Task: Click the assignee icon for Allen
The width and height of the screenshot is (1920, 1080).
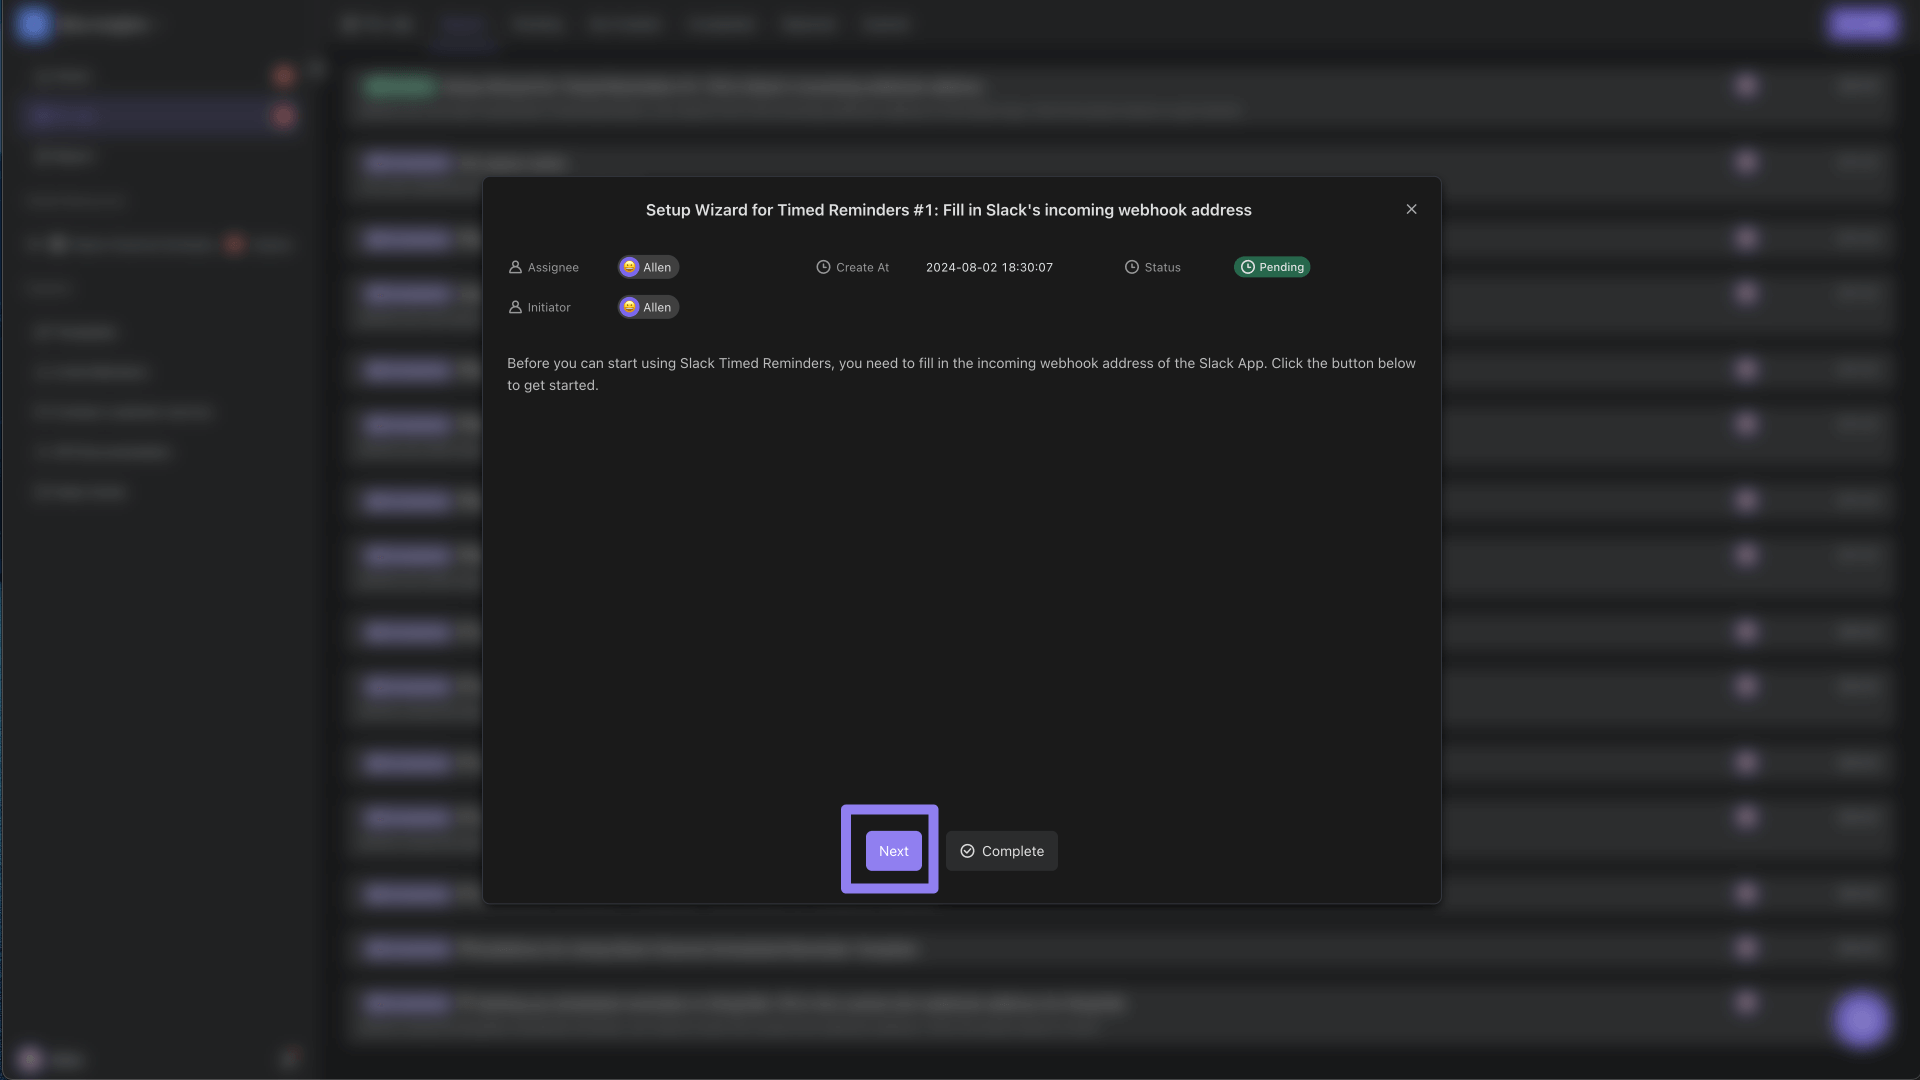Action: pyautogui.click(x=629, y=266)
